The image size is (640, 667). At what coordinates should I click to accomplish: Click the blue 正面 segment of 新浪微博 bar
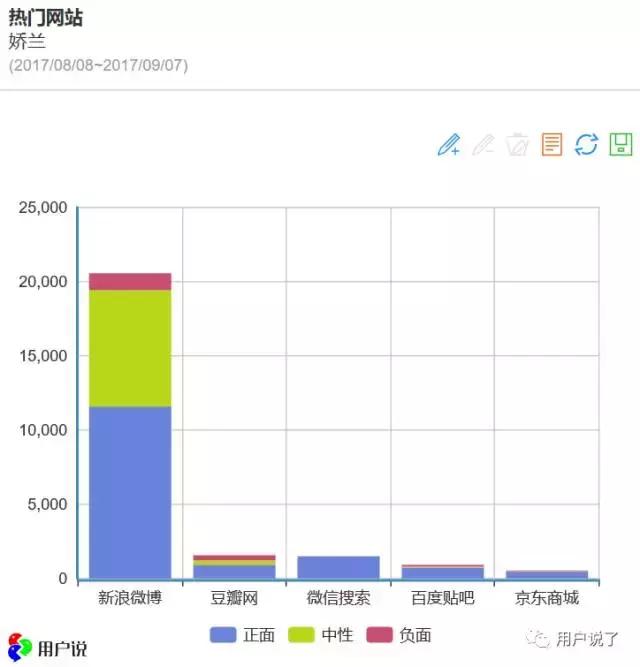tap(130, 493)
